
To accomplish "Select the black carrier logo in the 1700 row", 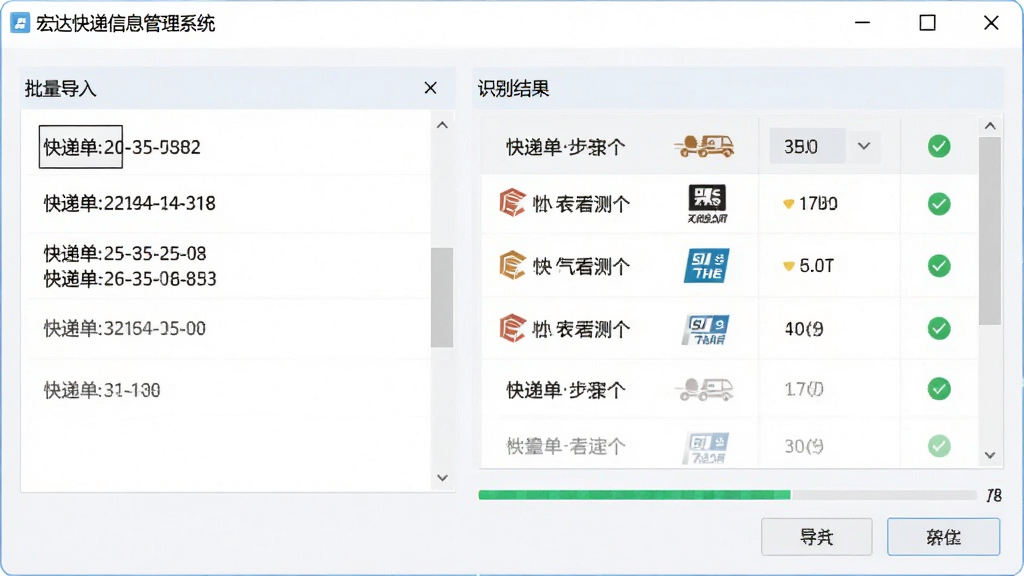I will (707, 204).
